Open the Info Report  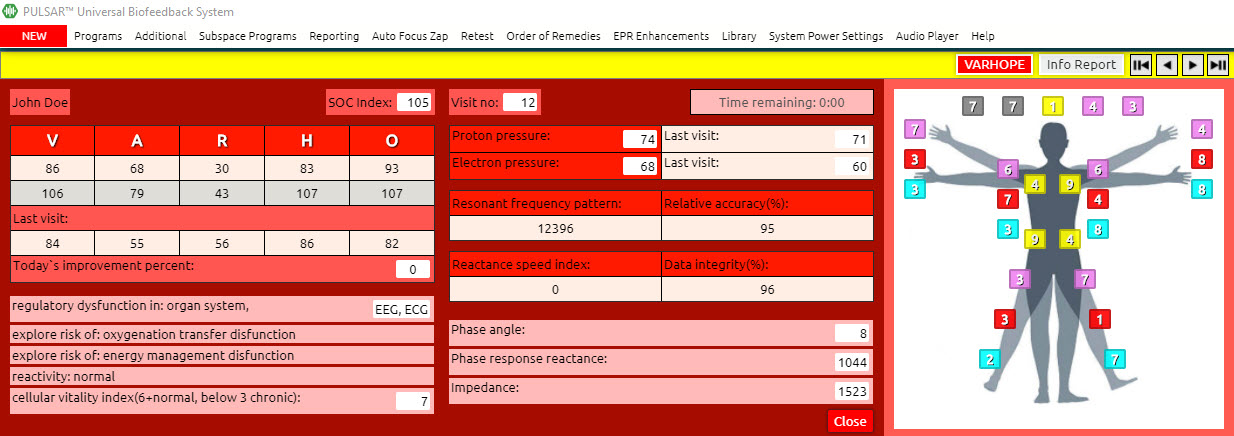tap(1081, 65)
